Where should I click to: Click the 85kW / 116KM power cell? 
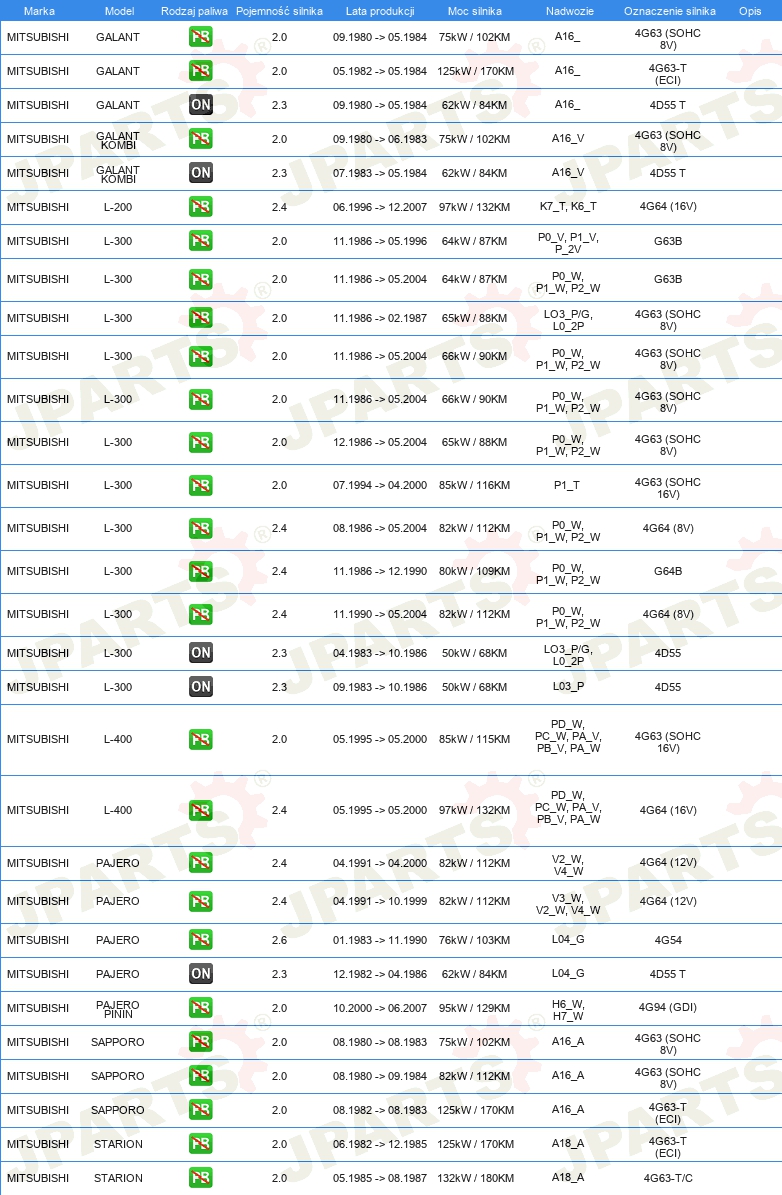point(475,485)
